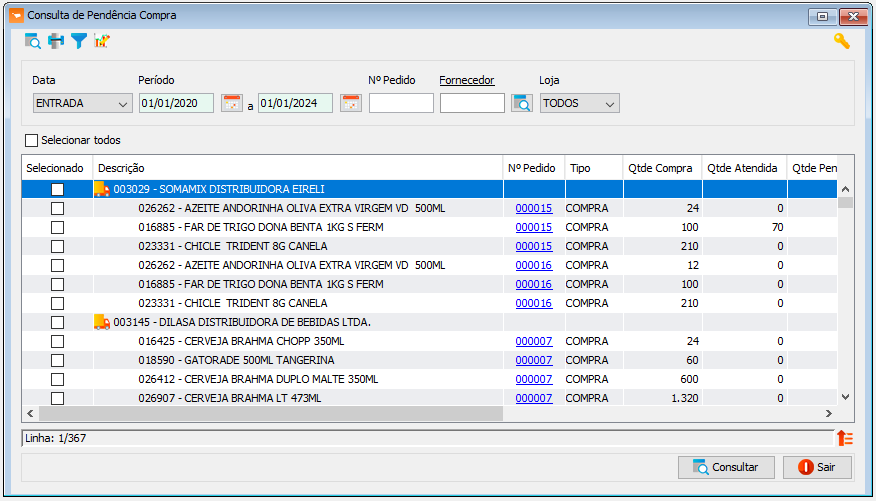Click the search/consult toolbar icon
The height and width of the screenshot is (501, 876).
[32, 41]
